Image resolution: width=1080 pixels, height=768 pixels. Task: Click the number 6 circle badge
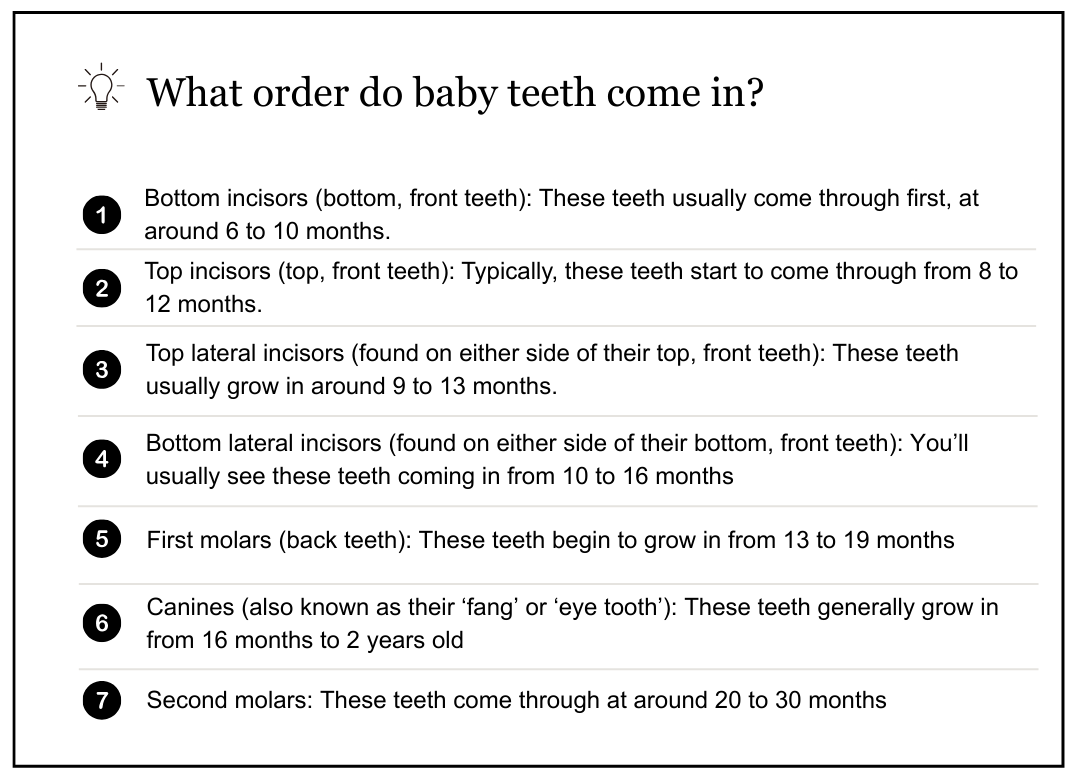tap(102, 623)
